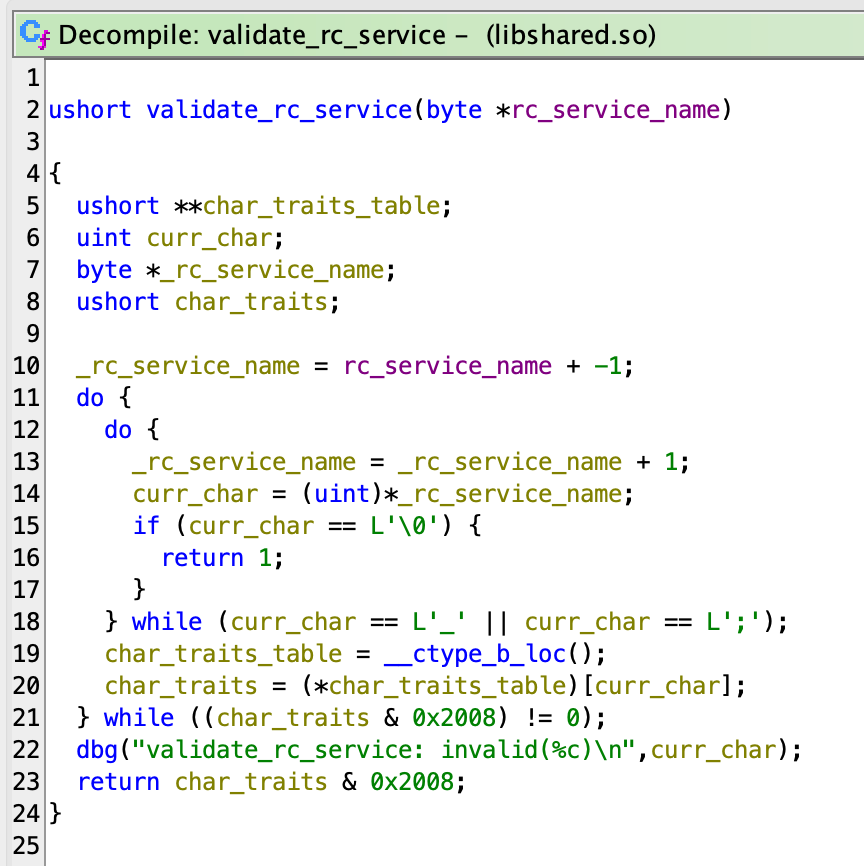This screenshot has height=866, width=864.
Task: Select _rc_service_name declaration on line 7
Action: pos(272,270)
